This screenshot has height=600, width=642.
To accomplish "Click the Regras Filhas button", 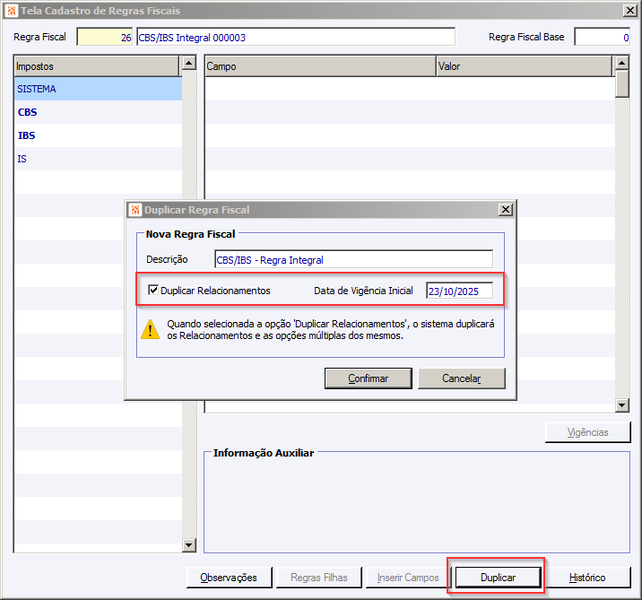I will 319,577.
